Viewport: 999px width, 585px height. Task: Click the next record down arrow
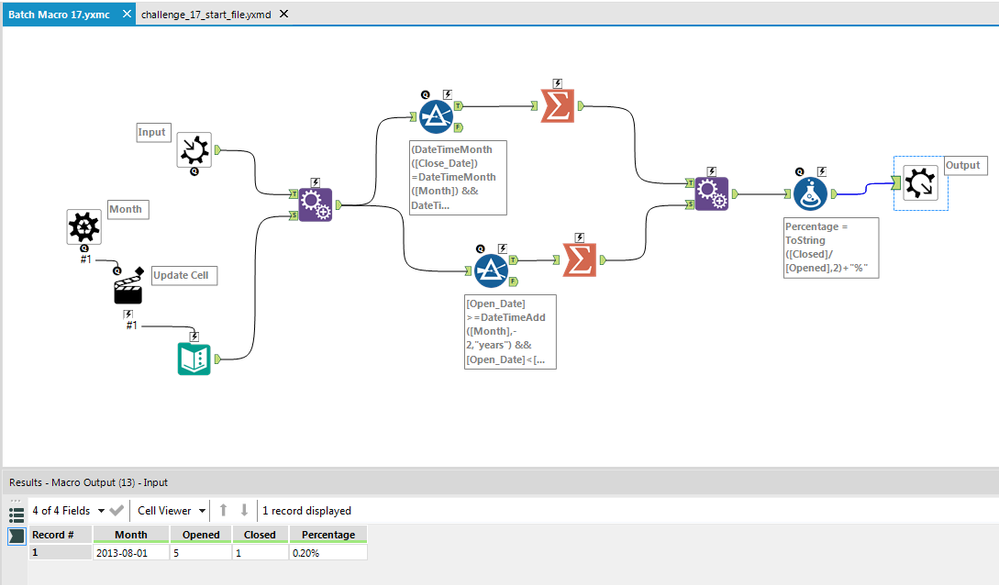(244, 510)
